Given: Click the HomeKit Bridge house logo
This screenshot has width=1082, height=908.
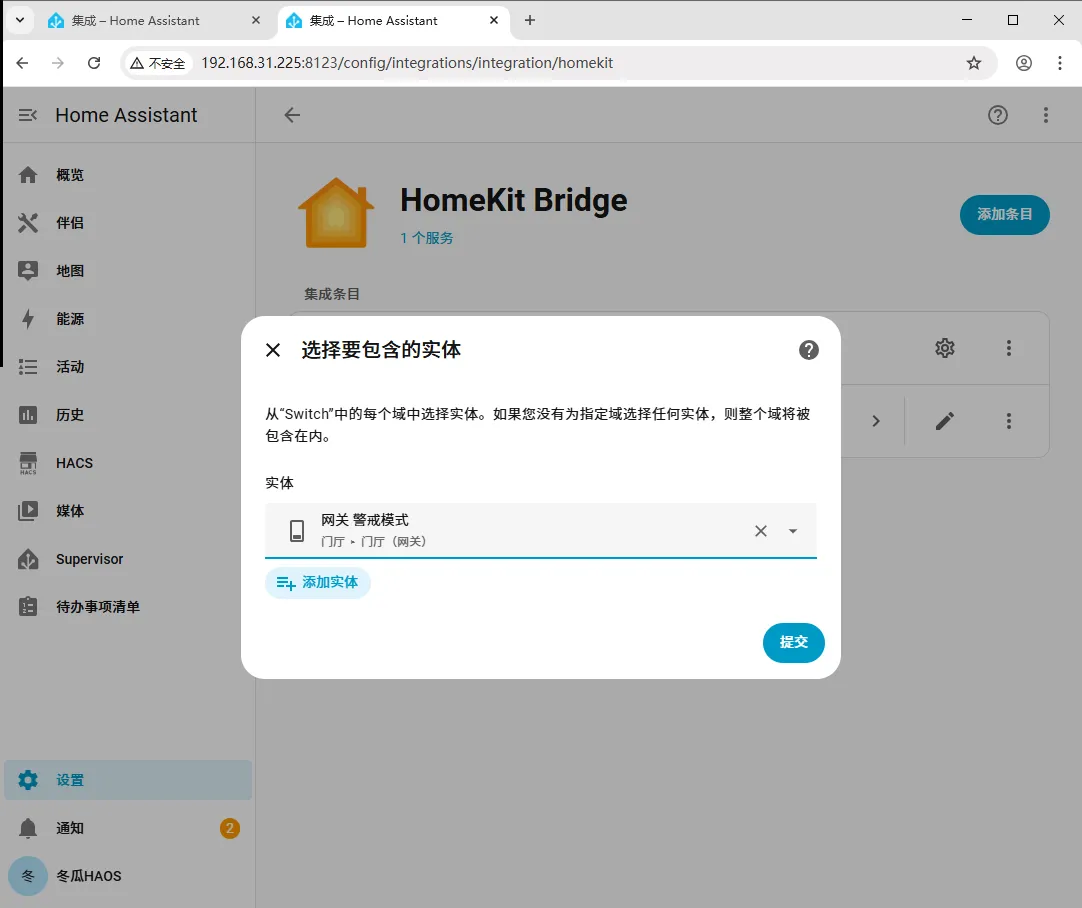Looking at the screenshot, I should tap(335, 213).
